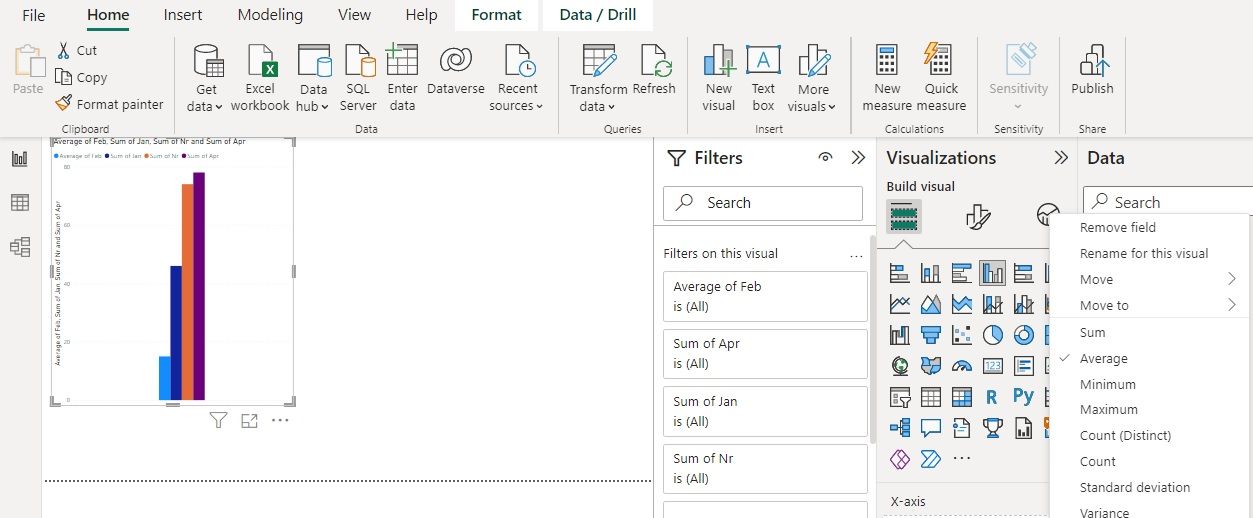Open the Format visual brush tab
The image size is (1253, 518).
[x=979, y=216]
